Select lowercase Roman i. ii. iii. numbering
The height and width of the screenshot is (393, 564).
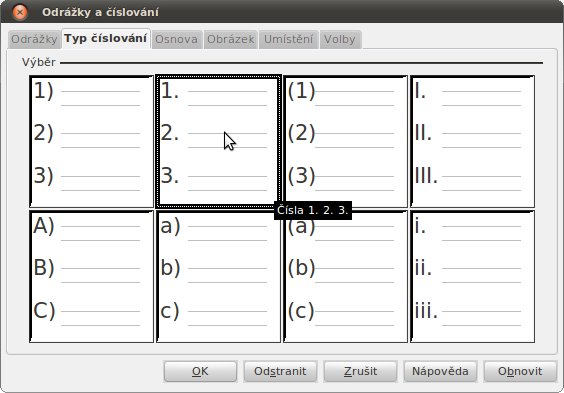[472, 277]
